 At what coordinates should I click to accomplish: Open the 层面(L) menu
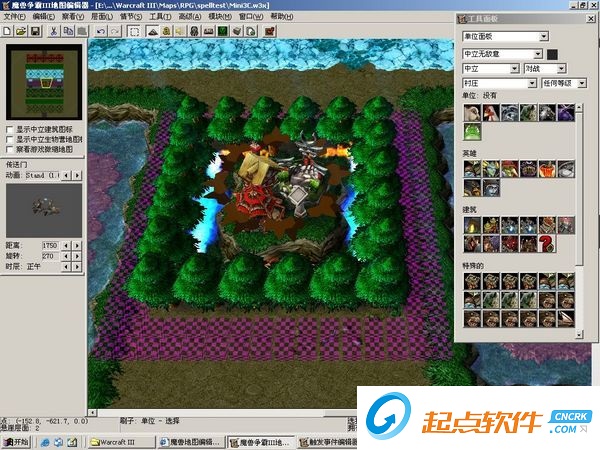[102, 16]
